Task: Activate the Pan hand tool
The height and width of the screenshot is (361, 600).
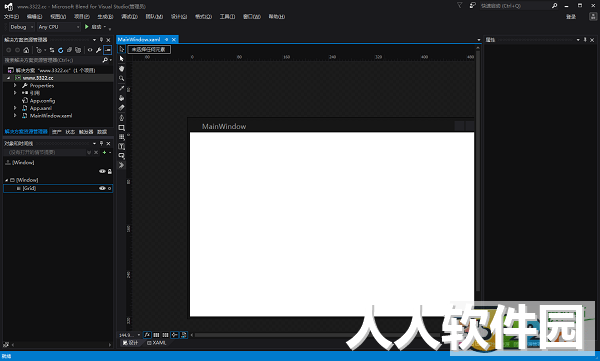Action: pyautogui.click(x=122, y=69)
